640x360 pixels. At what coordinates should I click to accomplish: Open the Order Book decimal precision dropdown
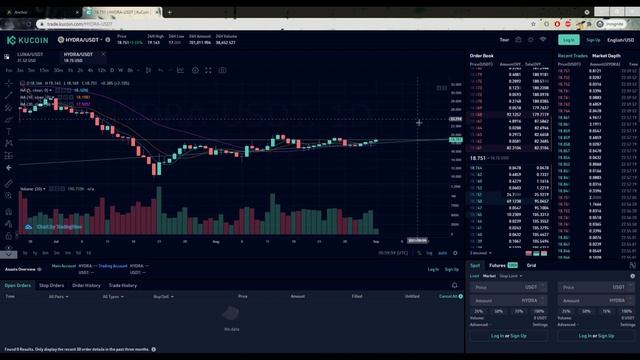pos(480,253)
